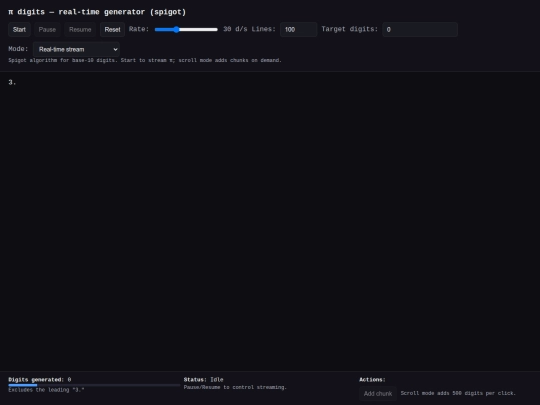Click the "Status: Idle" text
The image size is (540, 405).
coord(204,380)
